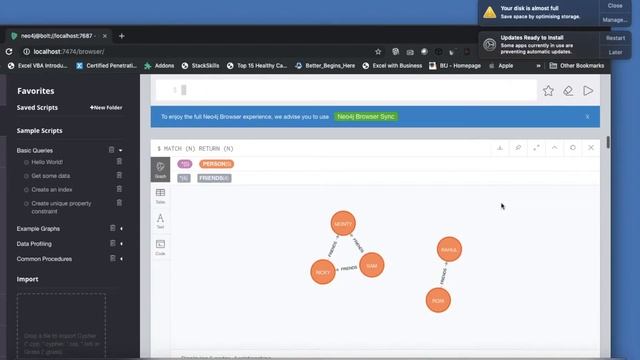Delete the Hello World! script
Screen dimensions: 640x360
(119, 162)
